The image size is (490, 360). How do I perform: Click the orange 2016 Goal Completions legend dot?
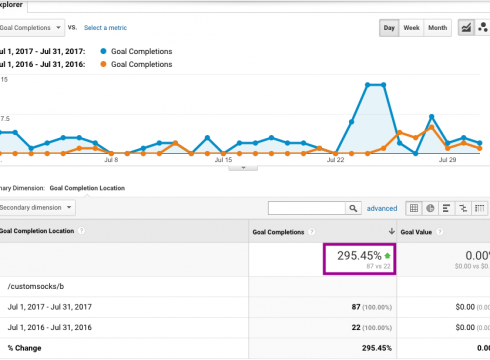click(x=103, y=64)
